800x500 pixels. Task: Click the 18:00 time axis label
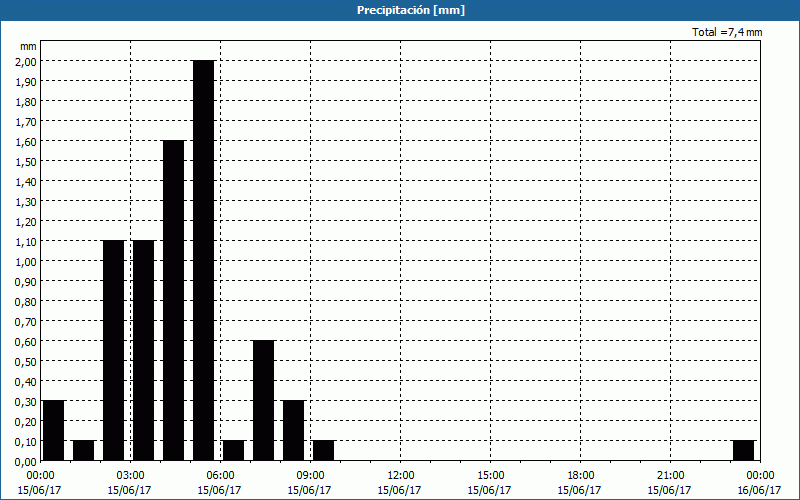(581, 476)
